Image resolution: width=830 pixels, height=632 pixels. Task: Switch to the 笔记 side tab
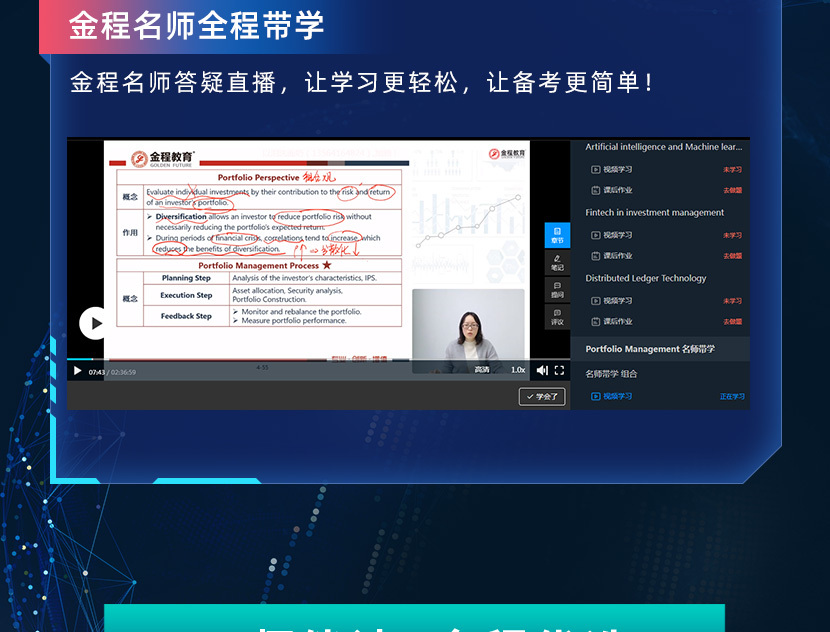[x=557, y=263]
